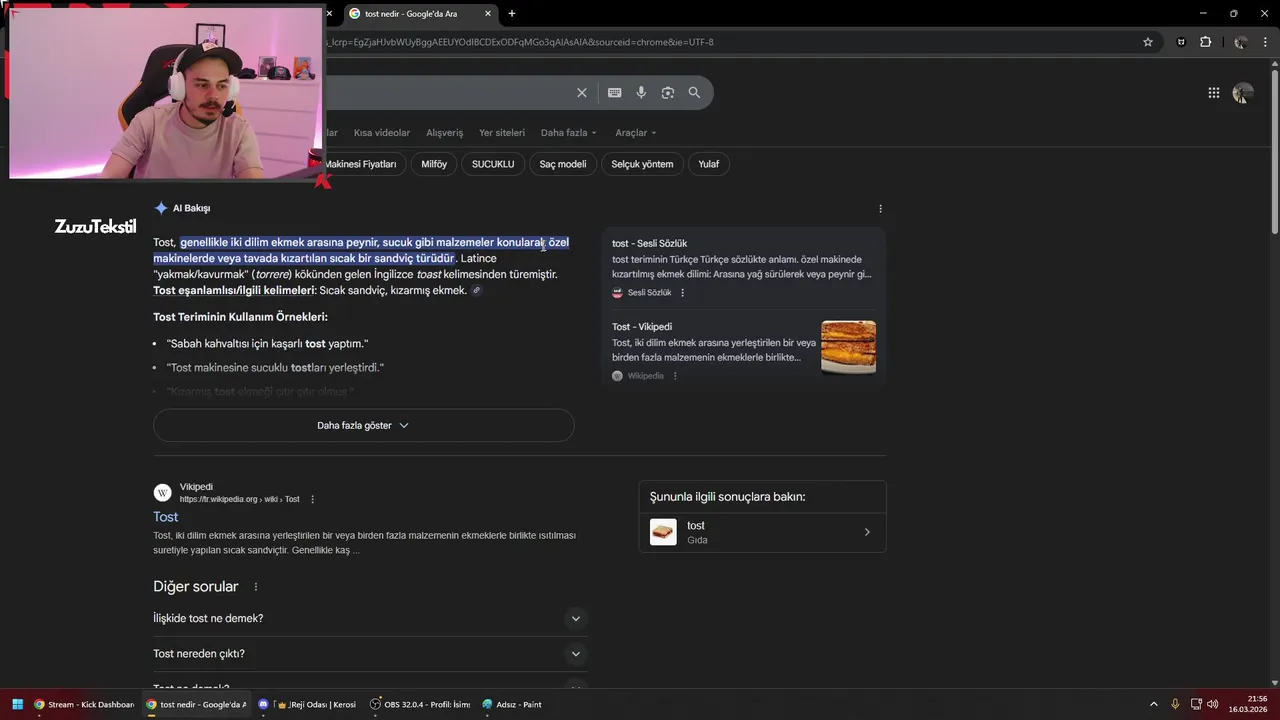
Task: Open the Google apps grid
Action: (x=1214, y=93)
